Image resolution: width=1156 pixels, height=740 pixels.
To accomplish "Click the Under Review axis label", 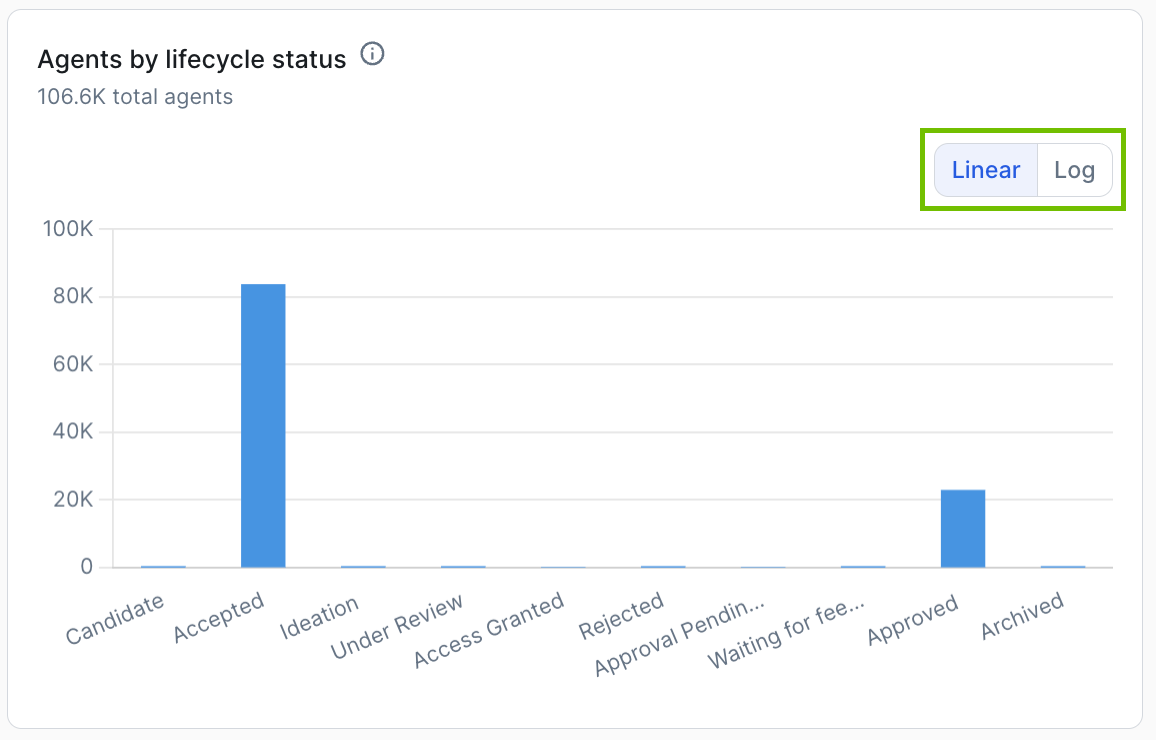I will tap(397, 626).
